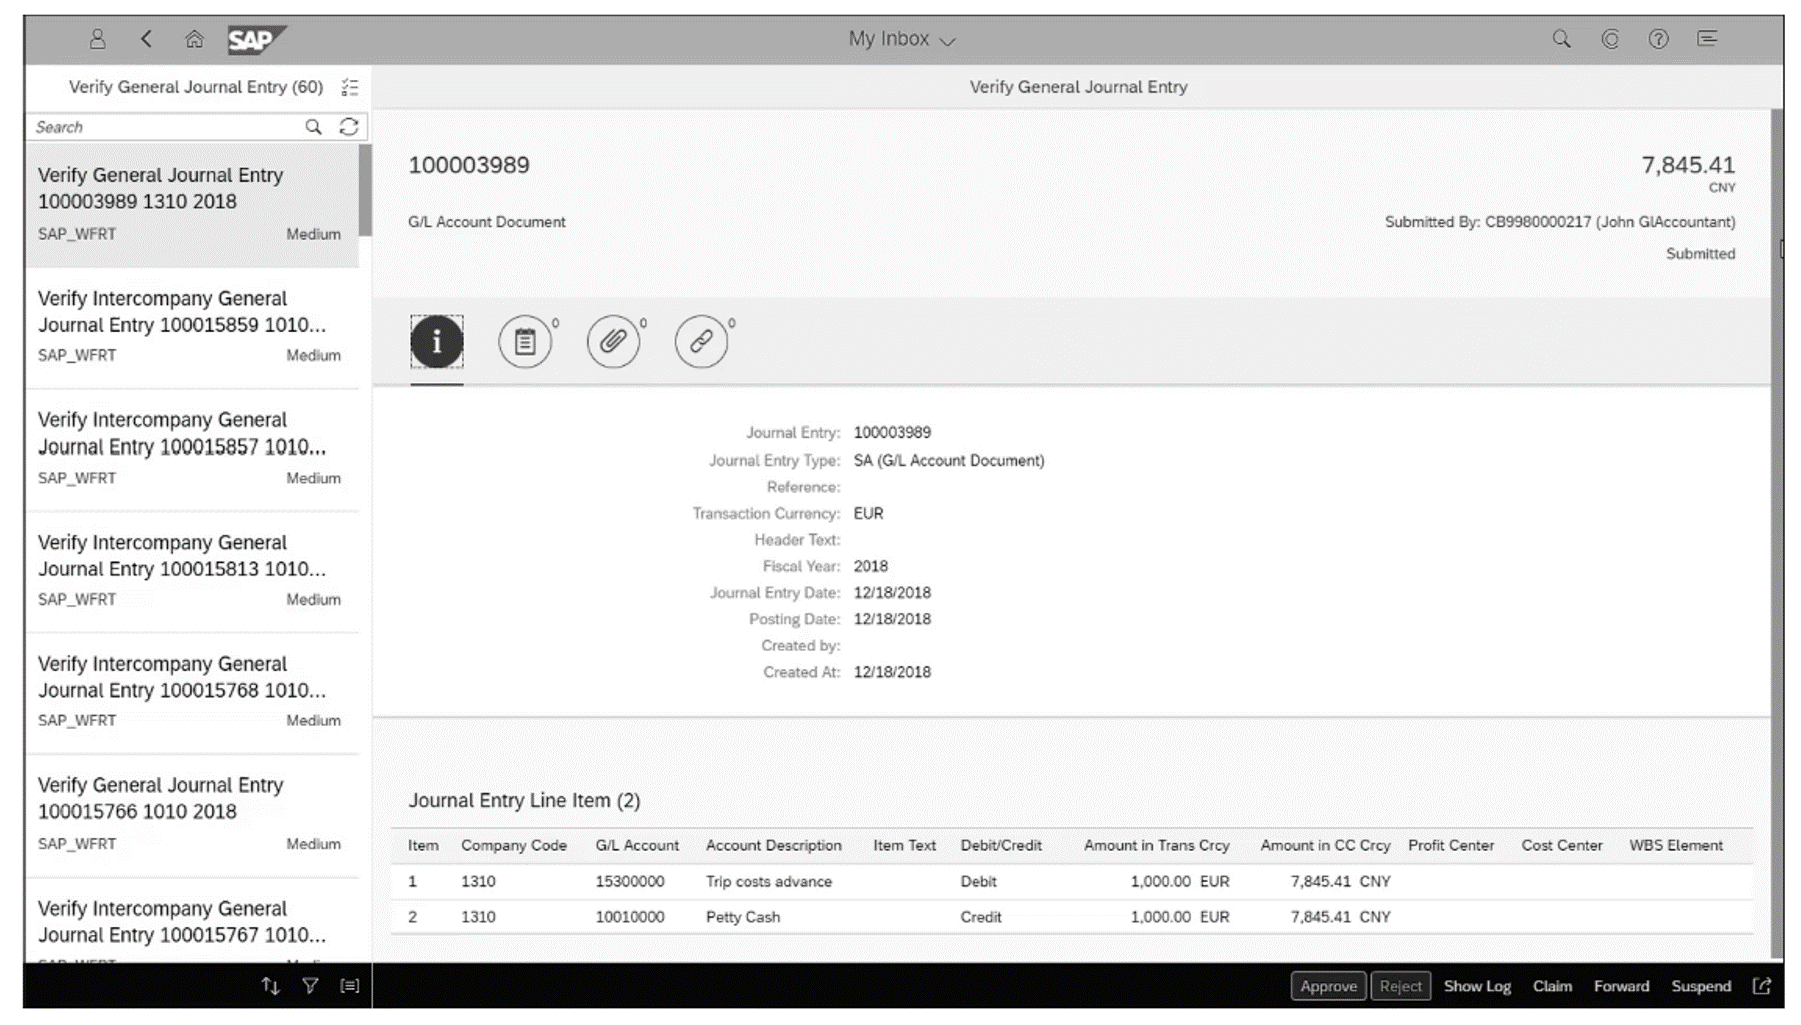Navigate home using the home icon
Screen dimensions: 1801x1025
pos(196,39)
